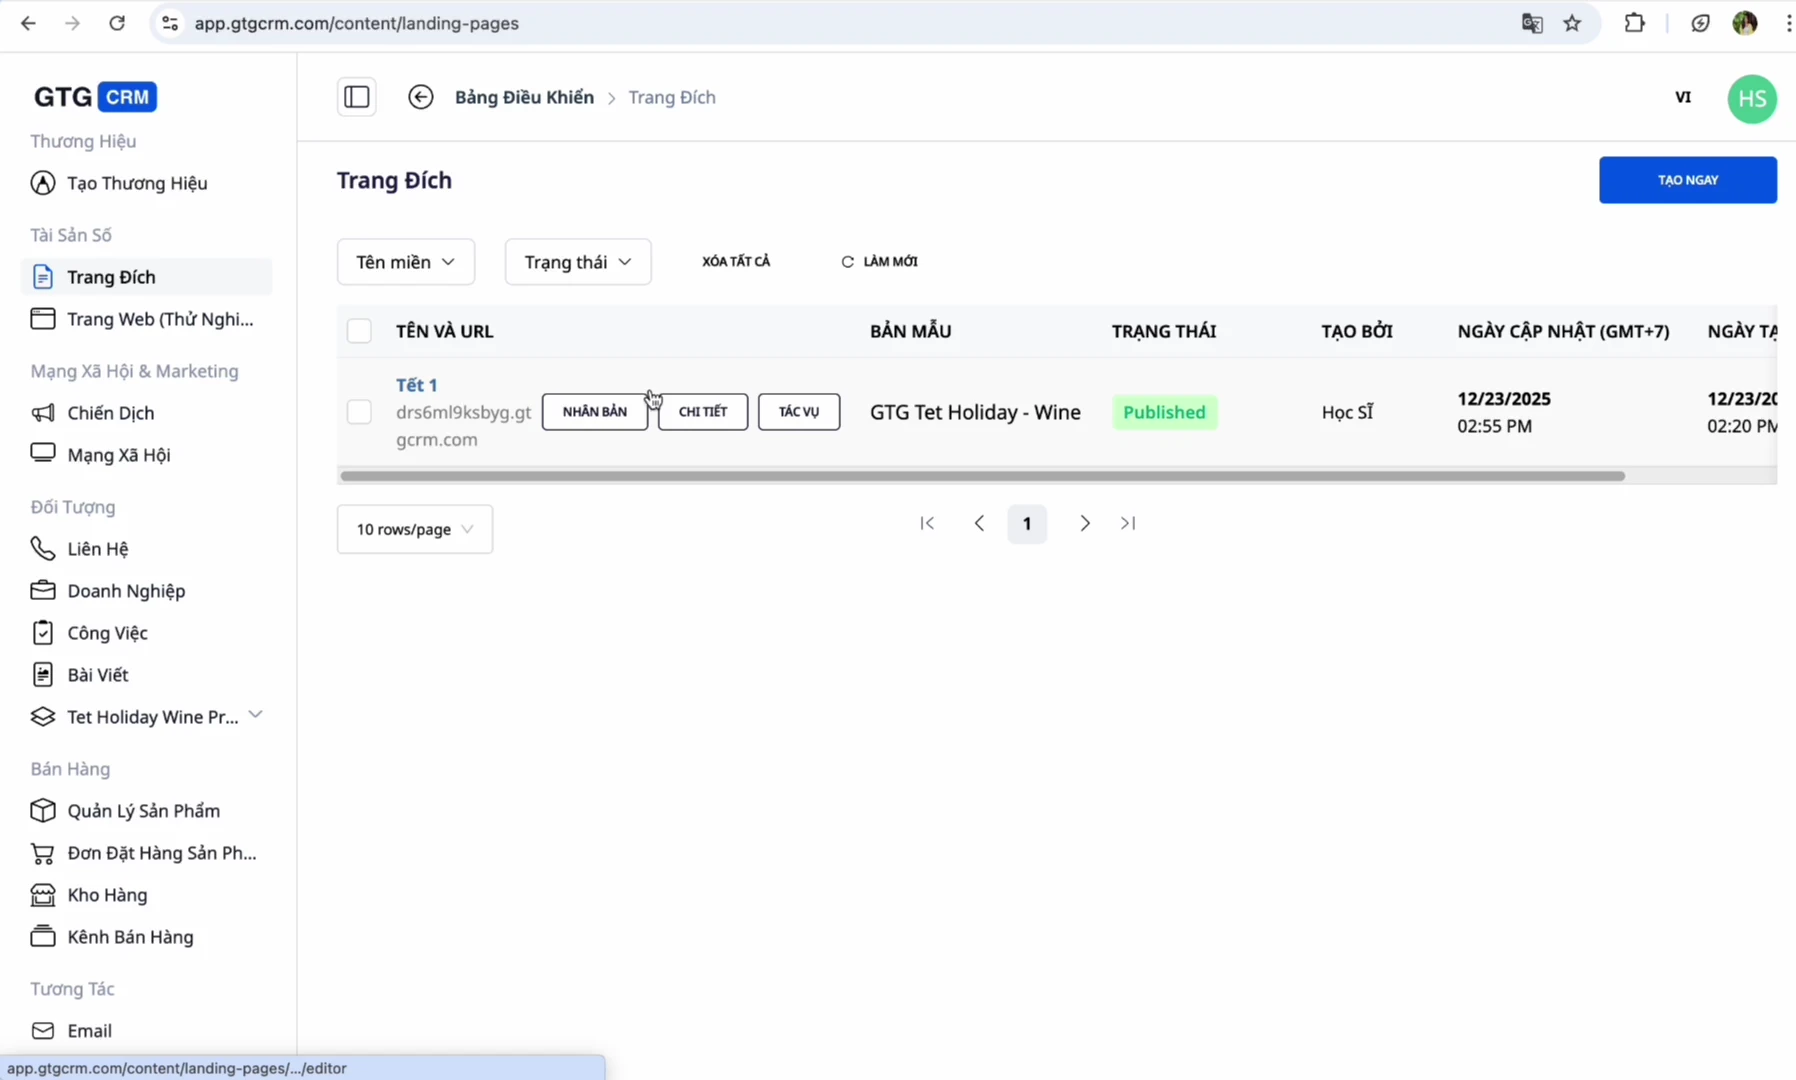Open the Tên miền filter dropdown

405,262
